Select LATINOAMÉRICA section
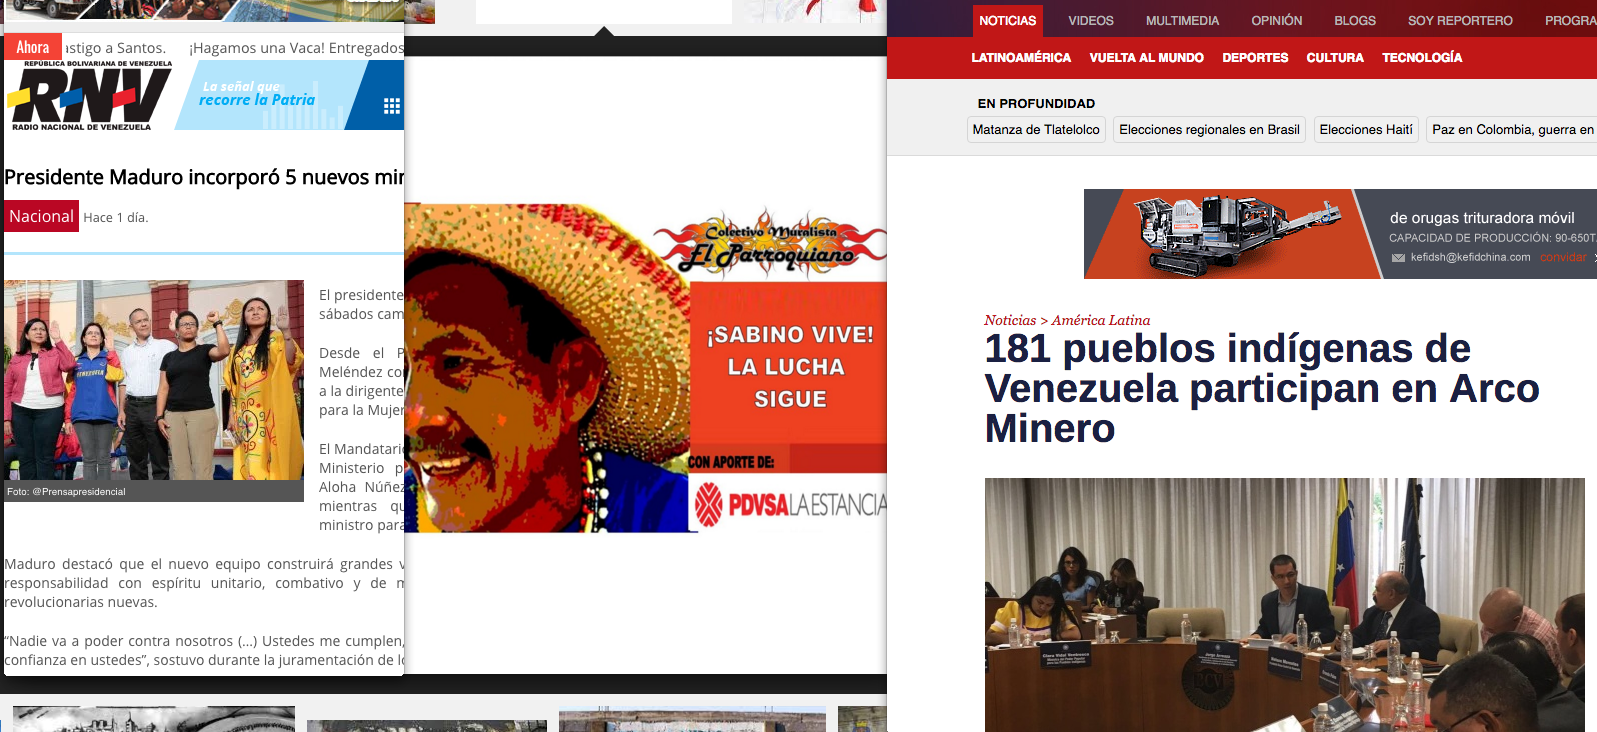Viewport: 1597px width, 732px height. pos(1021,58)
